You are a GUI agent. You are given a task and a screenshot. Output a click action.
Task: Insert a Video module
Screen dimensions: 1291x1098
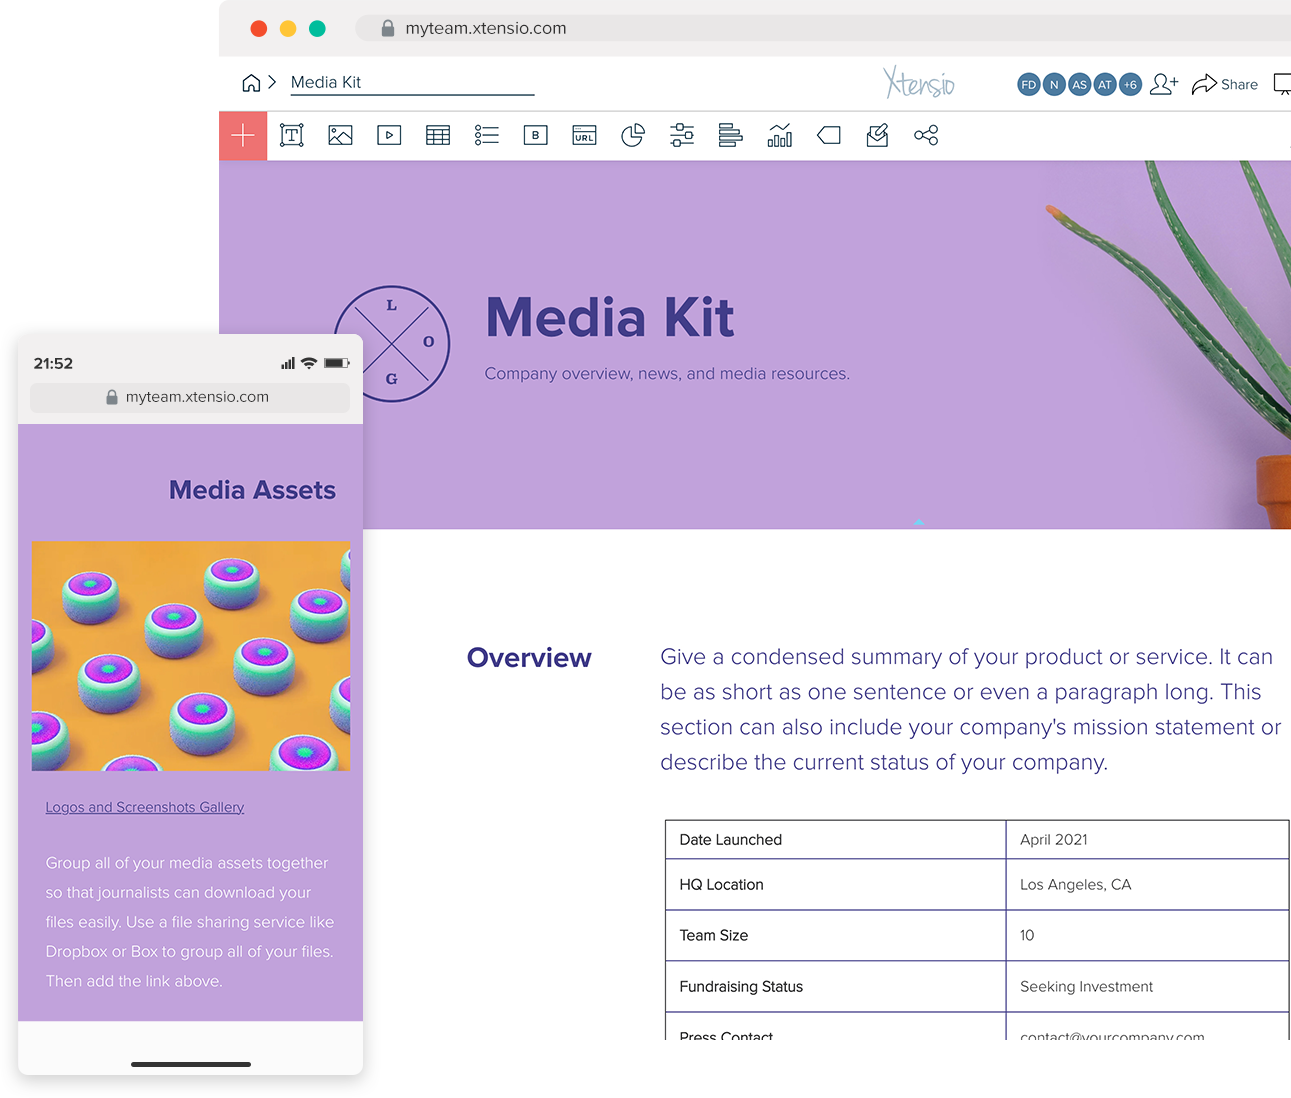[389, 135]
